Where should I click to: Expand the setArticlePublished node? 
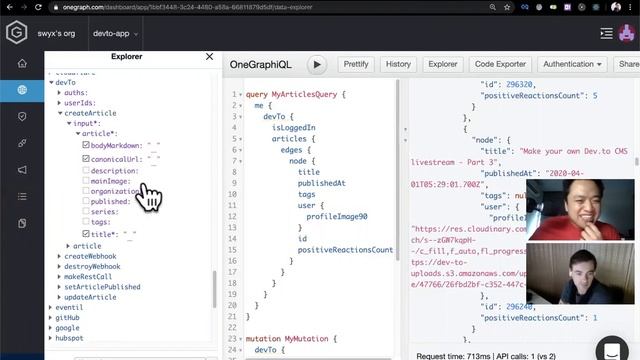coord(60,287)
